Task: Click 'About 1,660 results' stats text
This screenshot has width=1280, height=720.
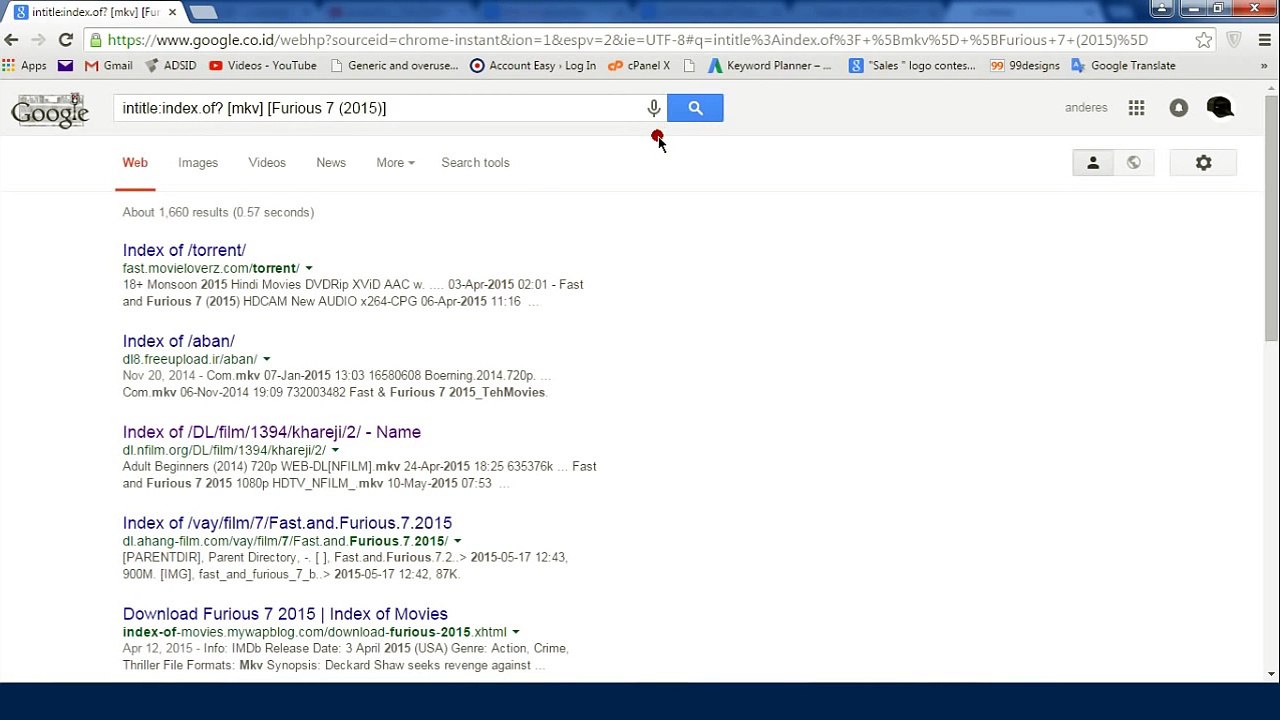Action: (x=218, y=212)
